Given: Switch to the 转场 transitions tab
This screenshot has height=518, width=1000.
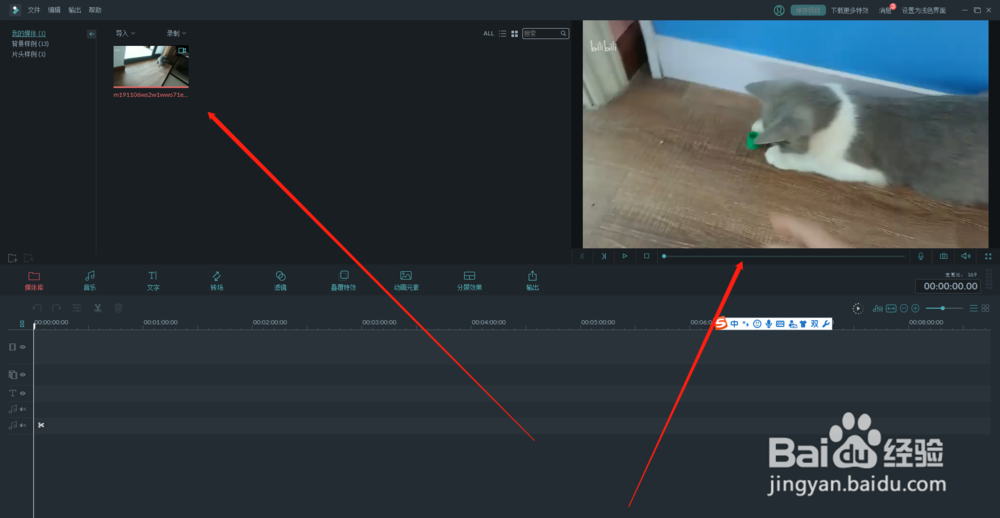Looking at the screenshot, I should [217, 281].
